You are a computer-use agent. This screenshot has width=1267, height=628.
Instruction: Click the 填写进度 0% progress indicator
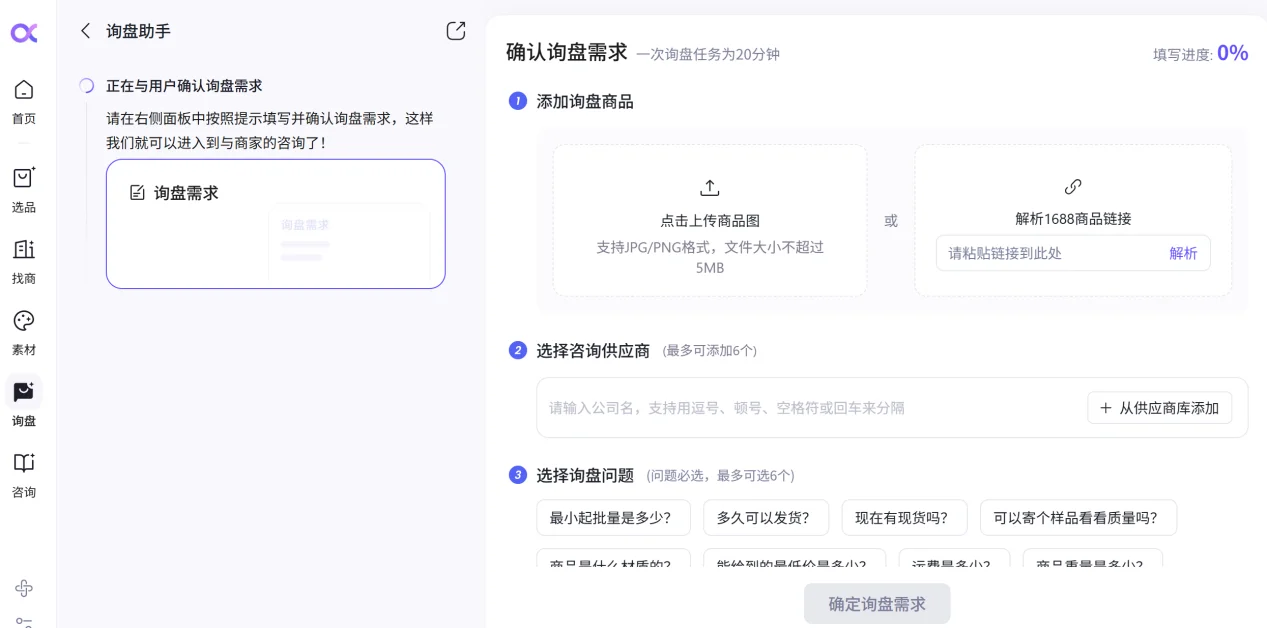pos(1200,54)
